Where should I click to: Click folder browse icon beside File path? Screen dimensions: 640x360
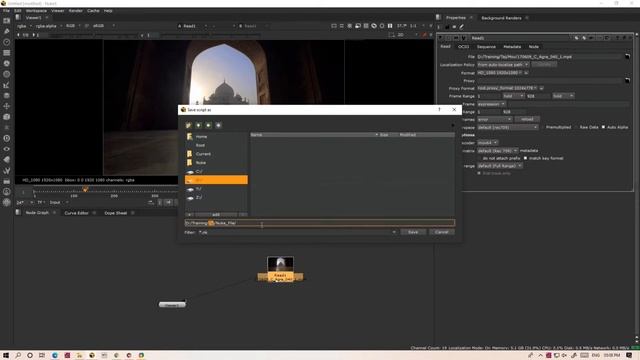[x=627, y=56]
